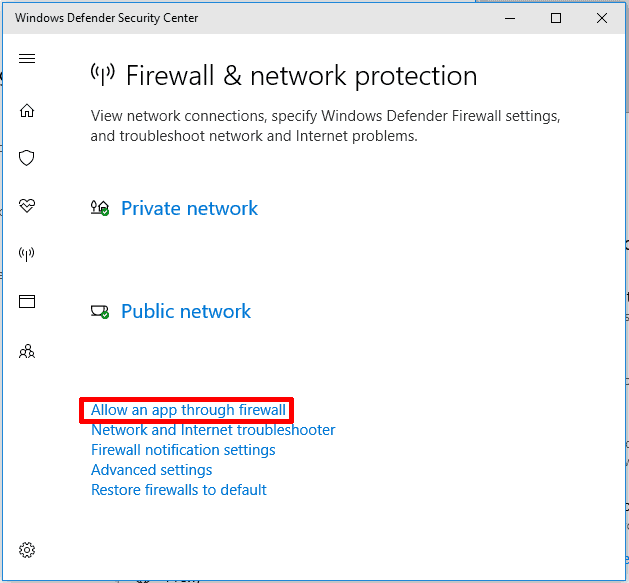Open Firewall notification settings
629x583 pixels.
[183, 450]
